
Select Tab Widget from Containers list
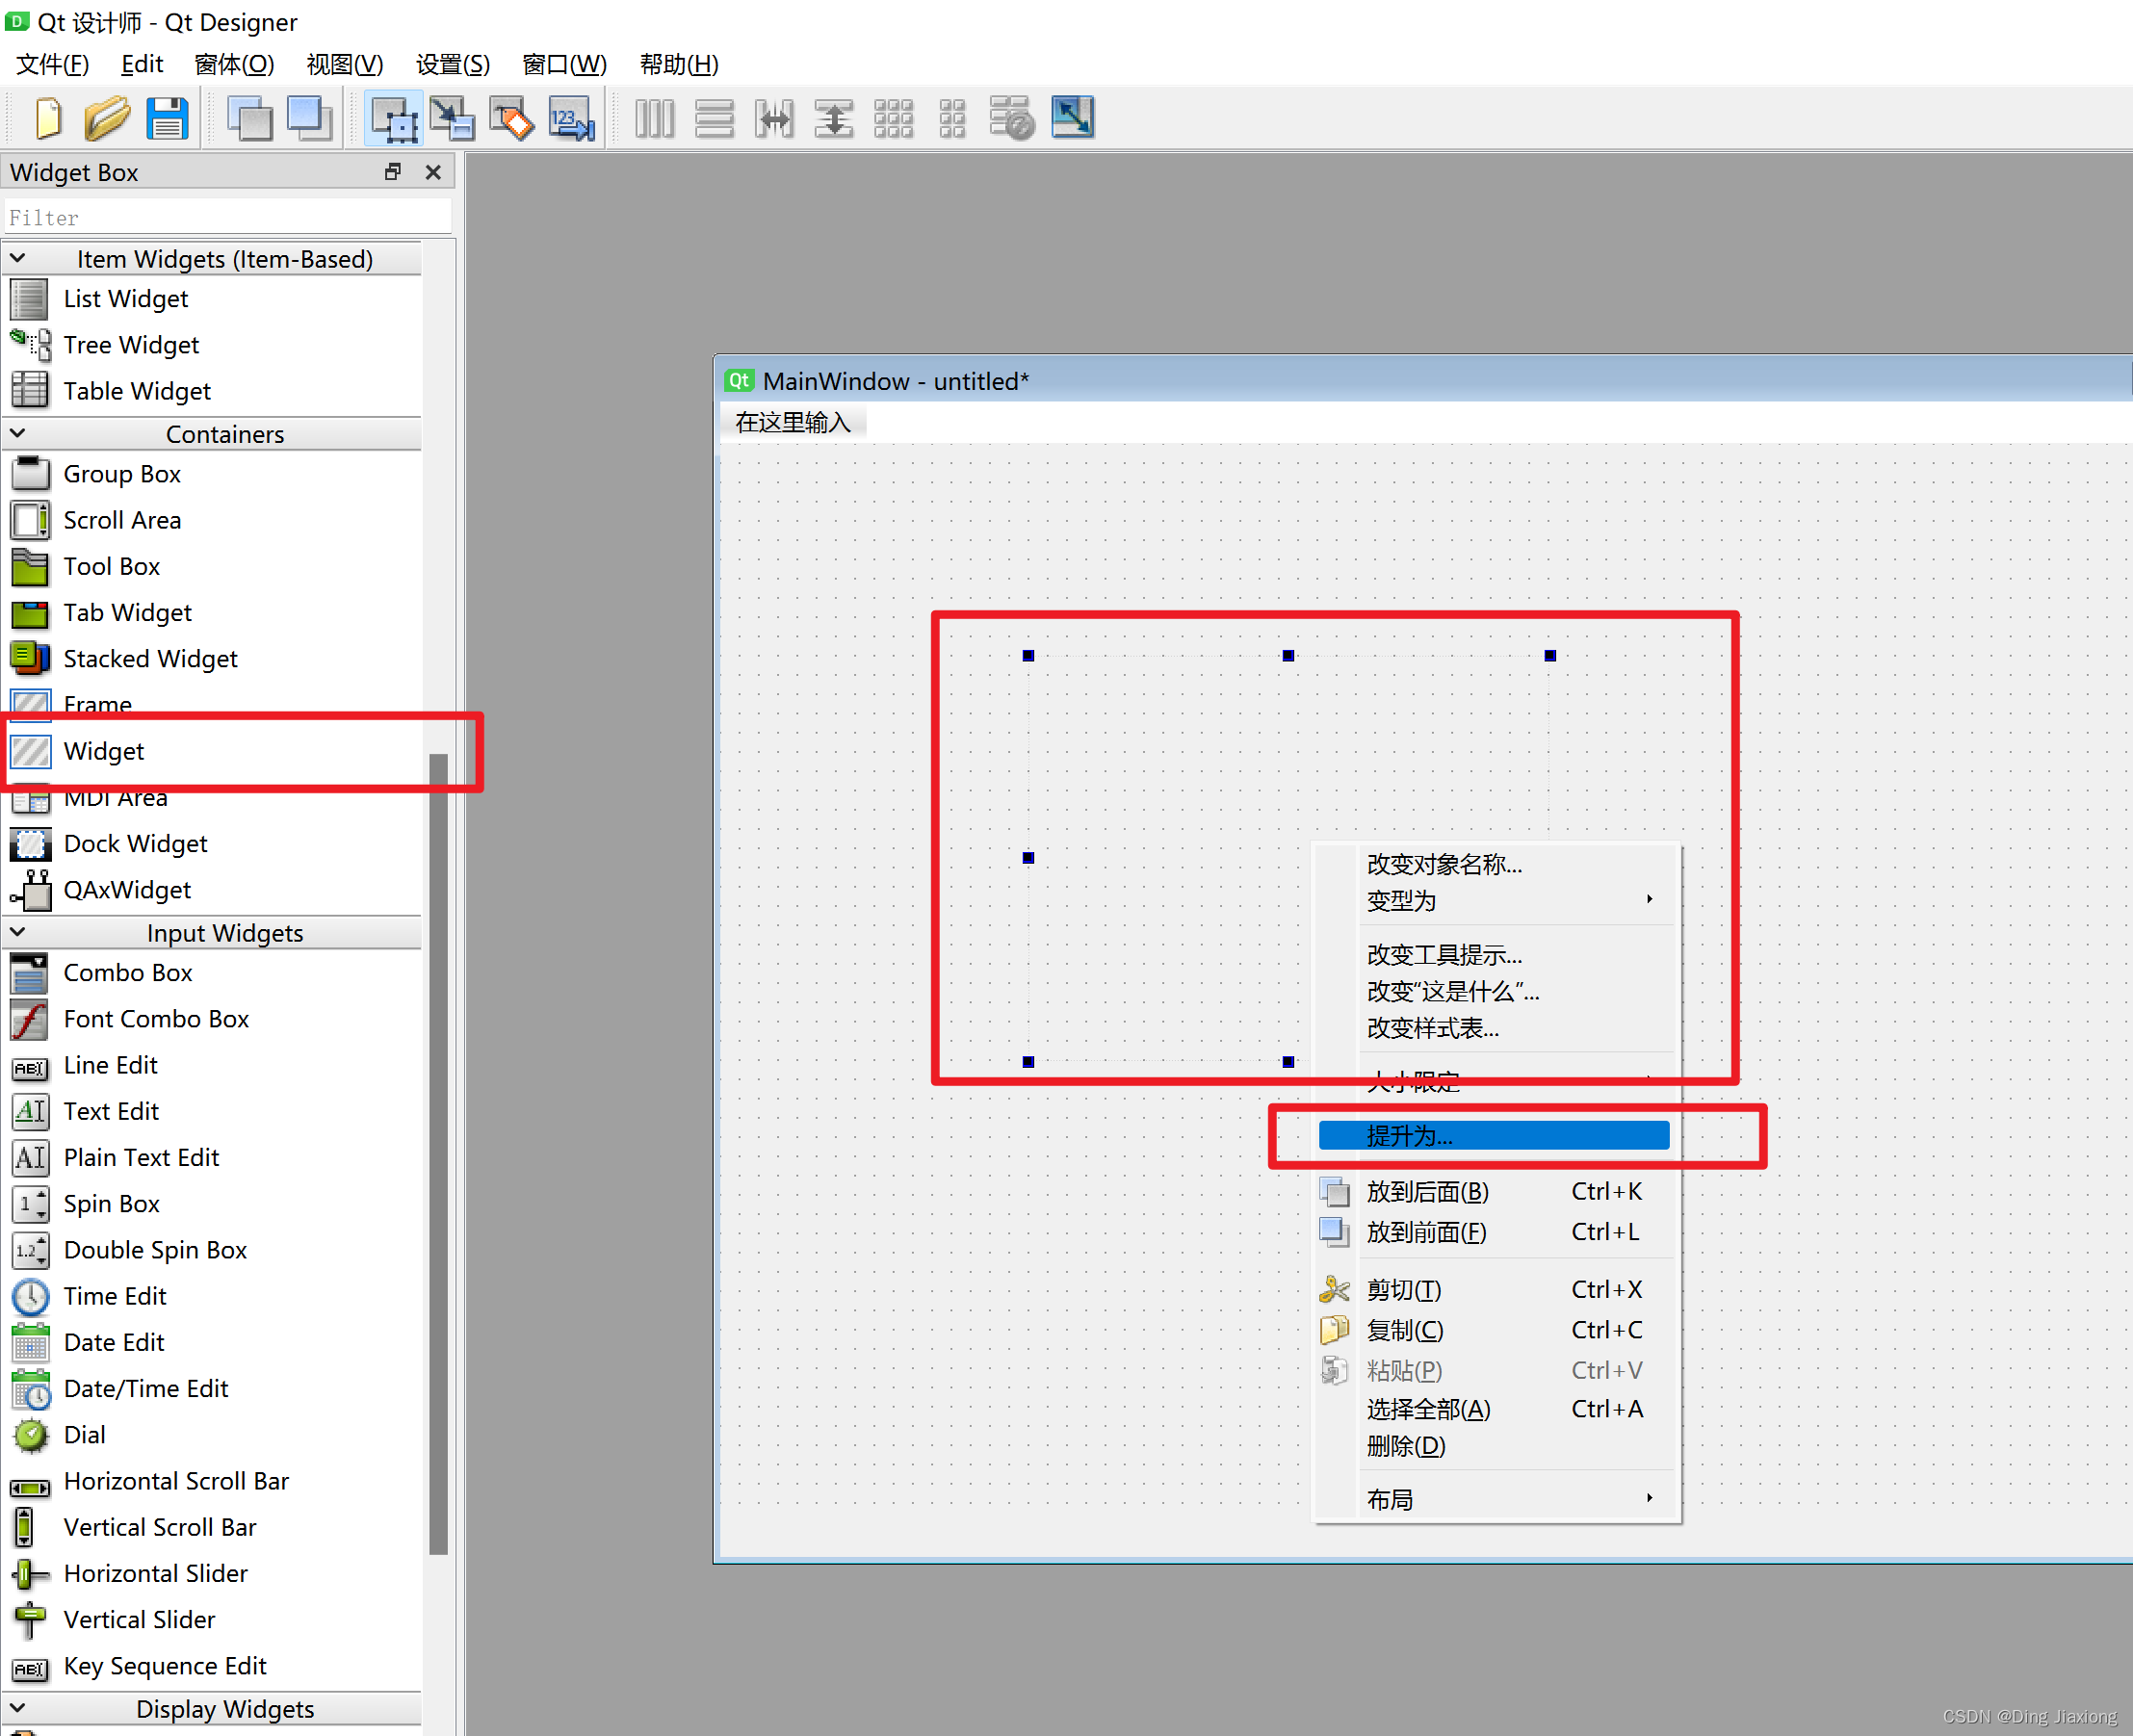(127, 611)
